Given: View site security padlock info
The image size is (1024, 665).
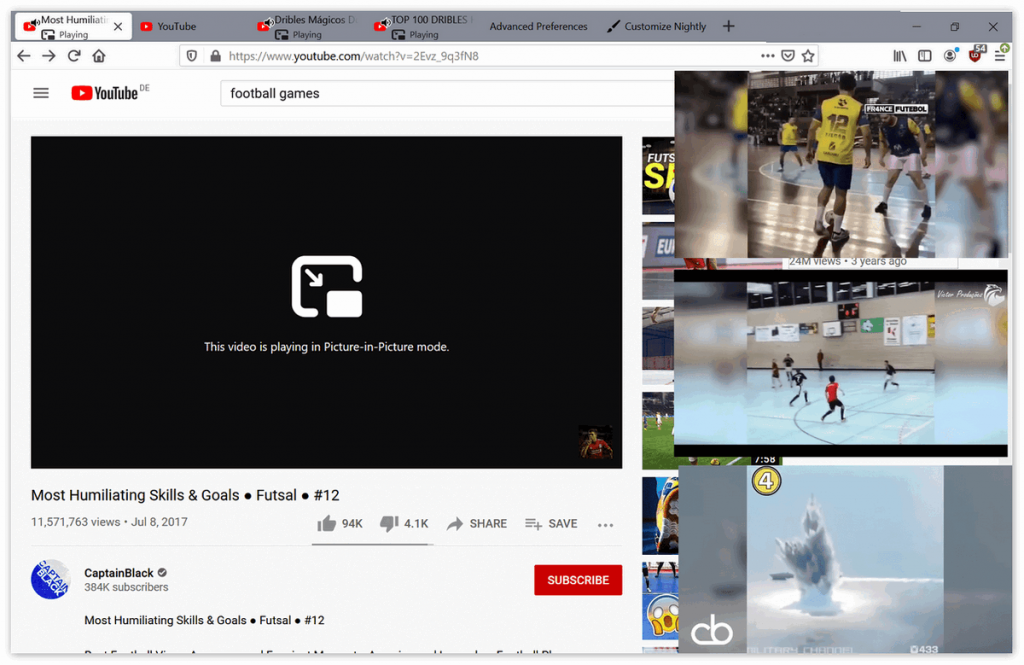Looking at the screenshot, I should 215,56.
